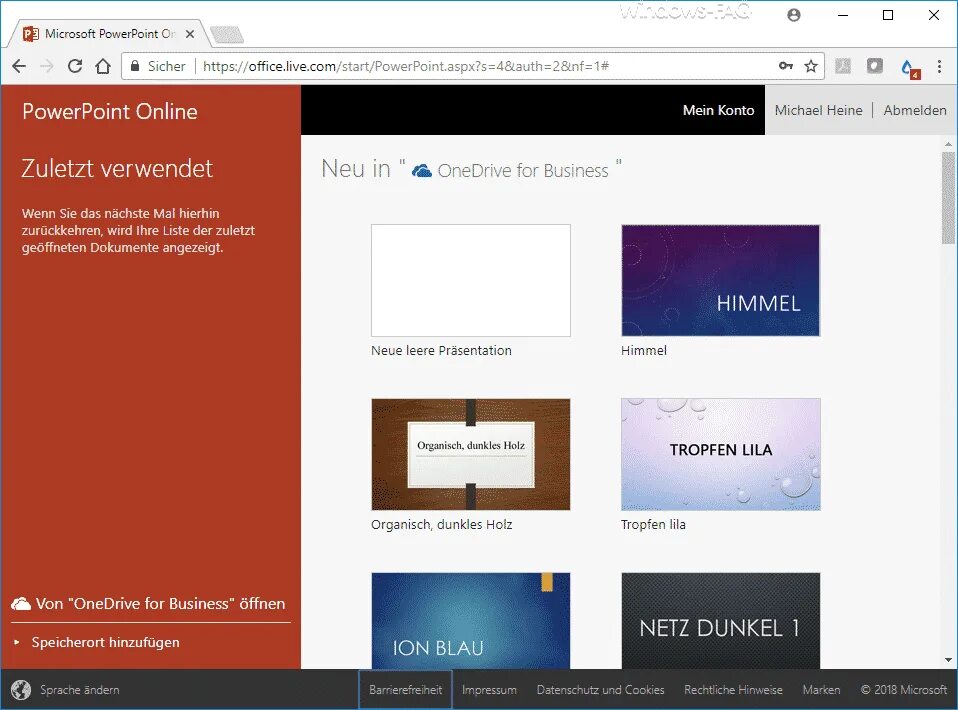This screenshot has height=710, width=958.
Task: Open Marken footer link
Action: coord(821,690)
